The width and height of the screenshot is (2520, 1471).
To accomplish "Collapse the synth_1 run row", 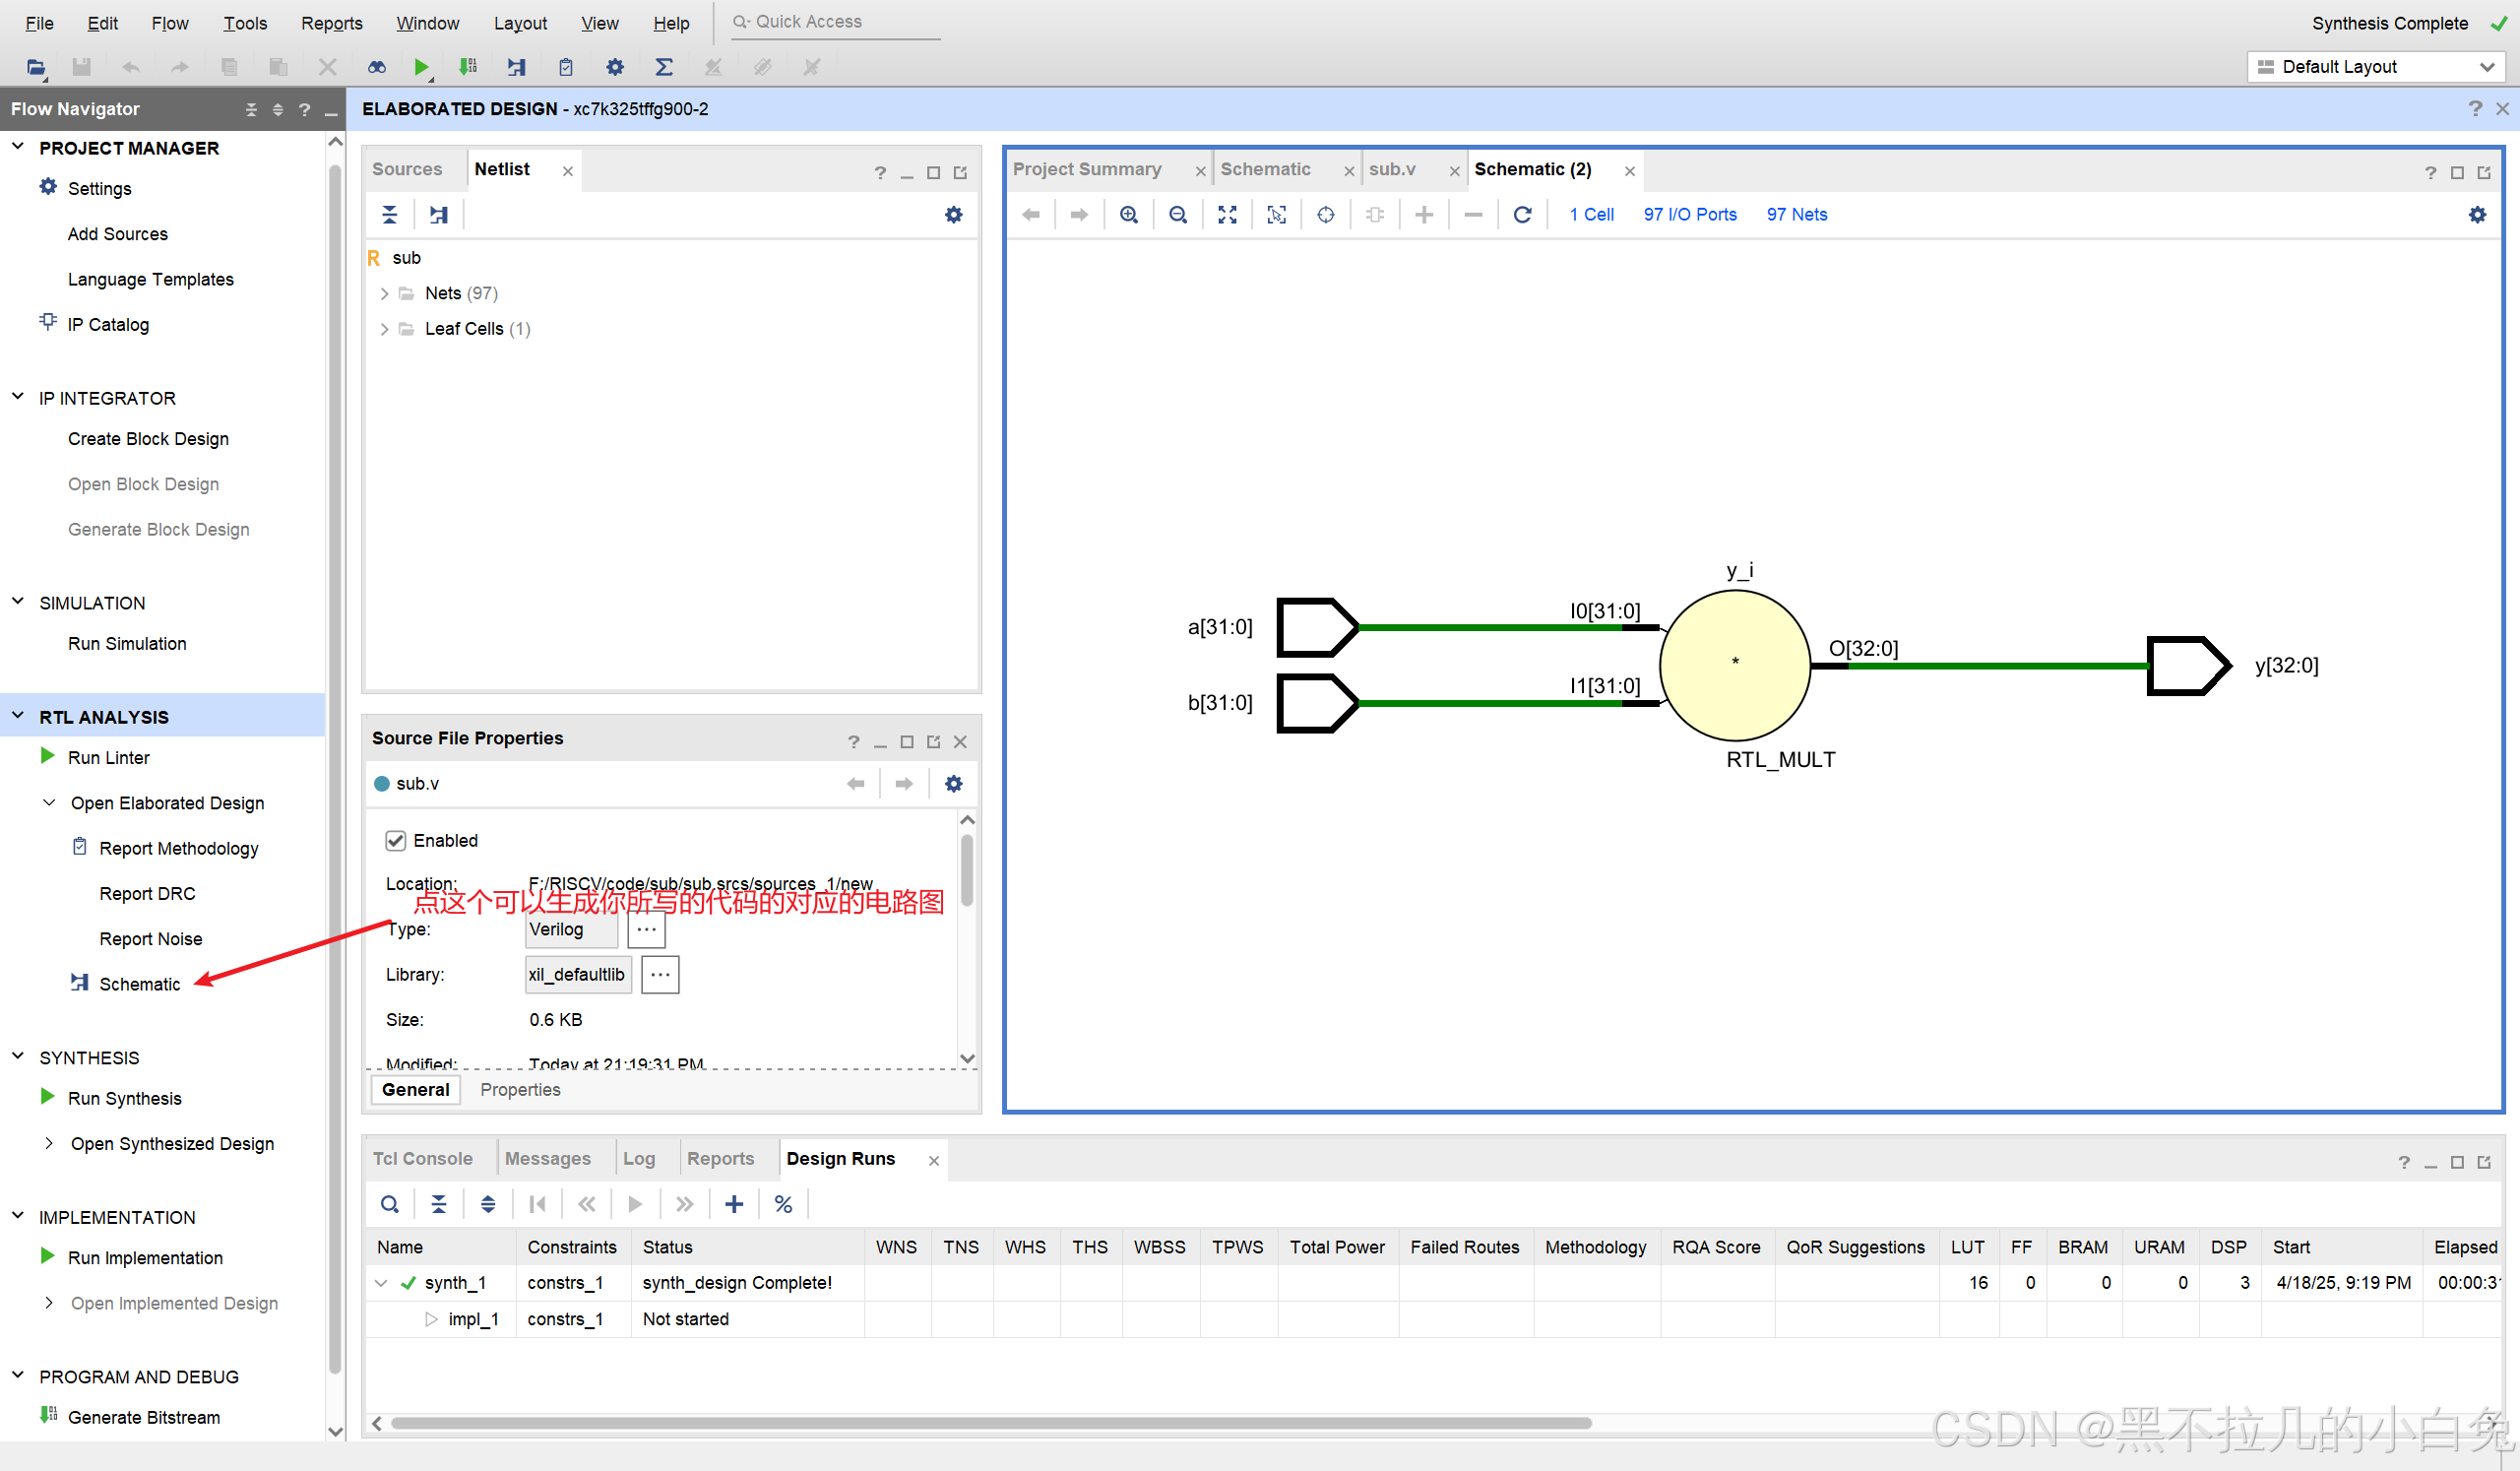I will point(381,1283).
